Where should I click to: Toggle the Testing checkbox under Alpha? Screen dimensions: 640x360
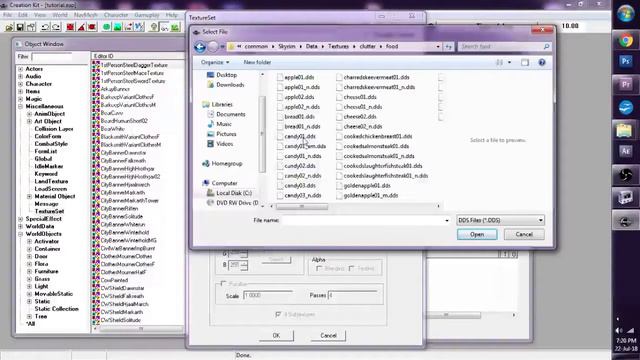(351, 269)
